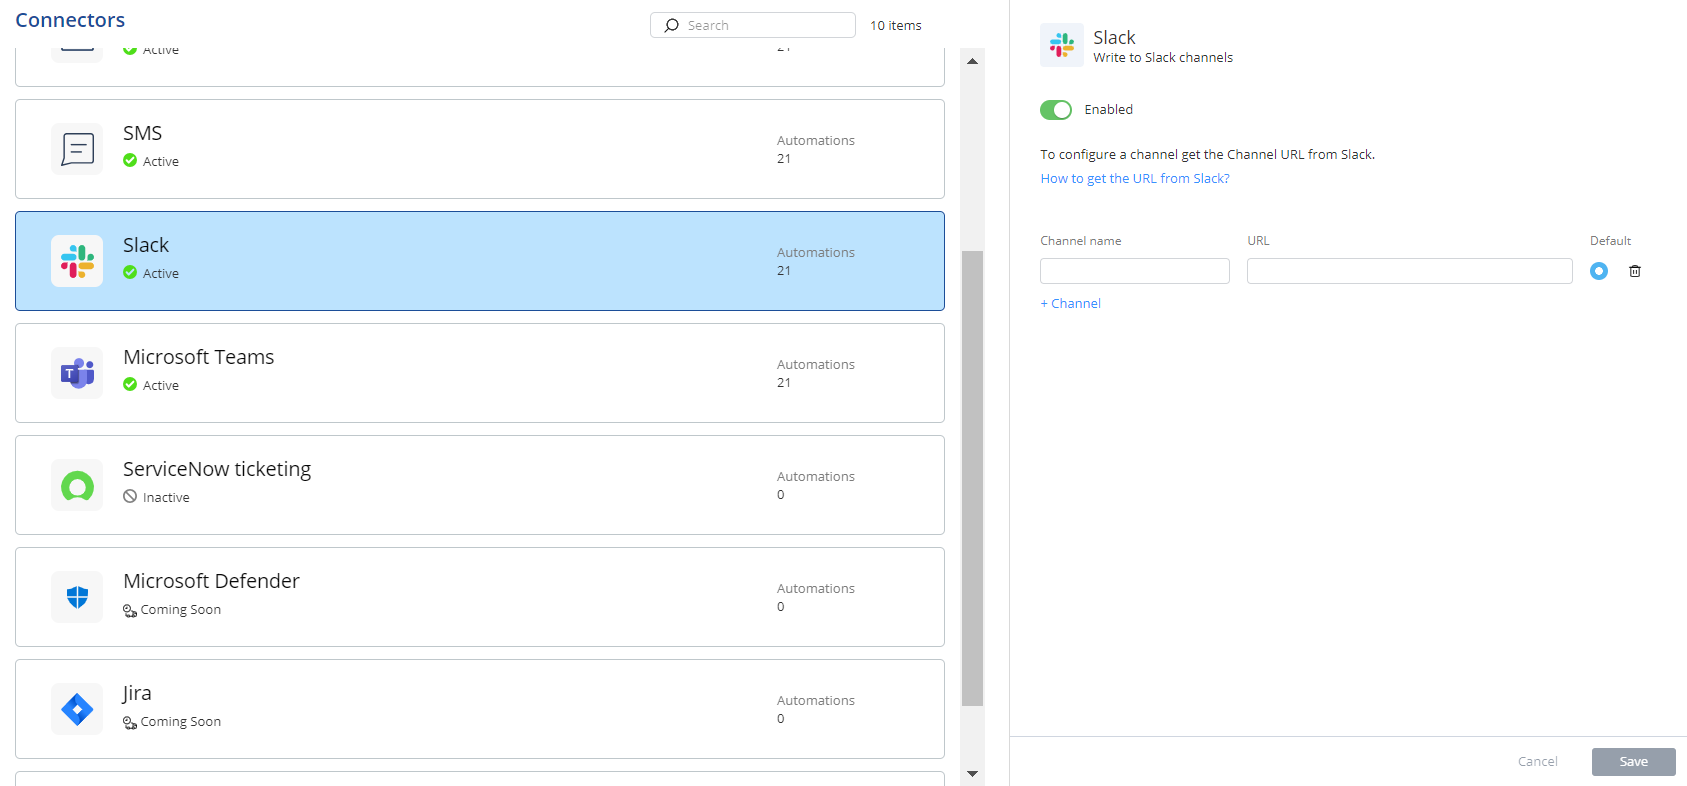Viewport: 1687px width, 786px height.
Task: Click the Search connectors field
Action: 753,25
